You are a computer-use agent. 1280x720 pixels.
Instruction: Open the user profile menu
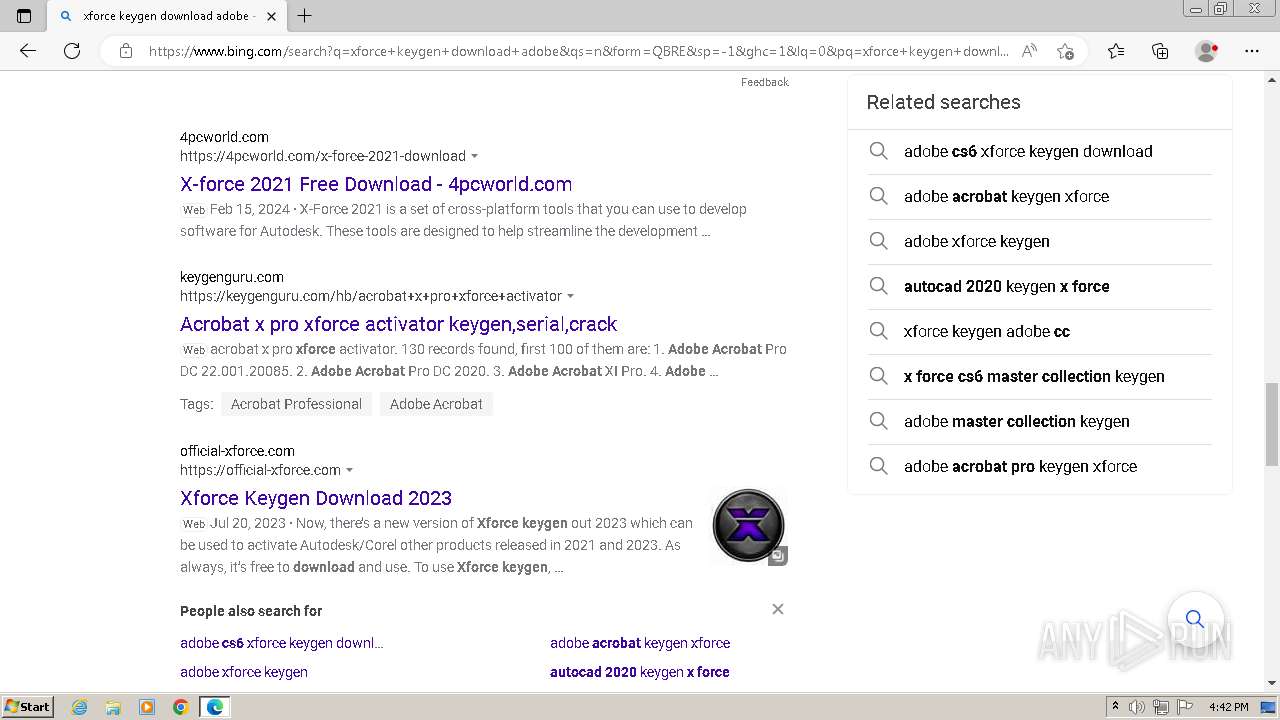[1207, 51]
